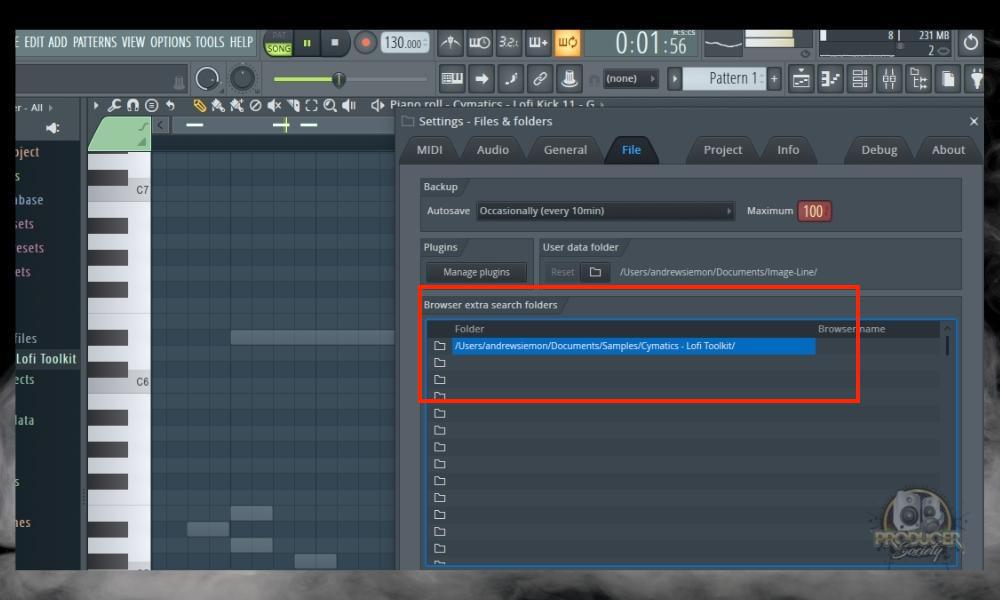Open pattern menu arrow left of Pattern 1
This screenshot has height=600, width=1000.
674,79
